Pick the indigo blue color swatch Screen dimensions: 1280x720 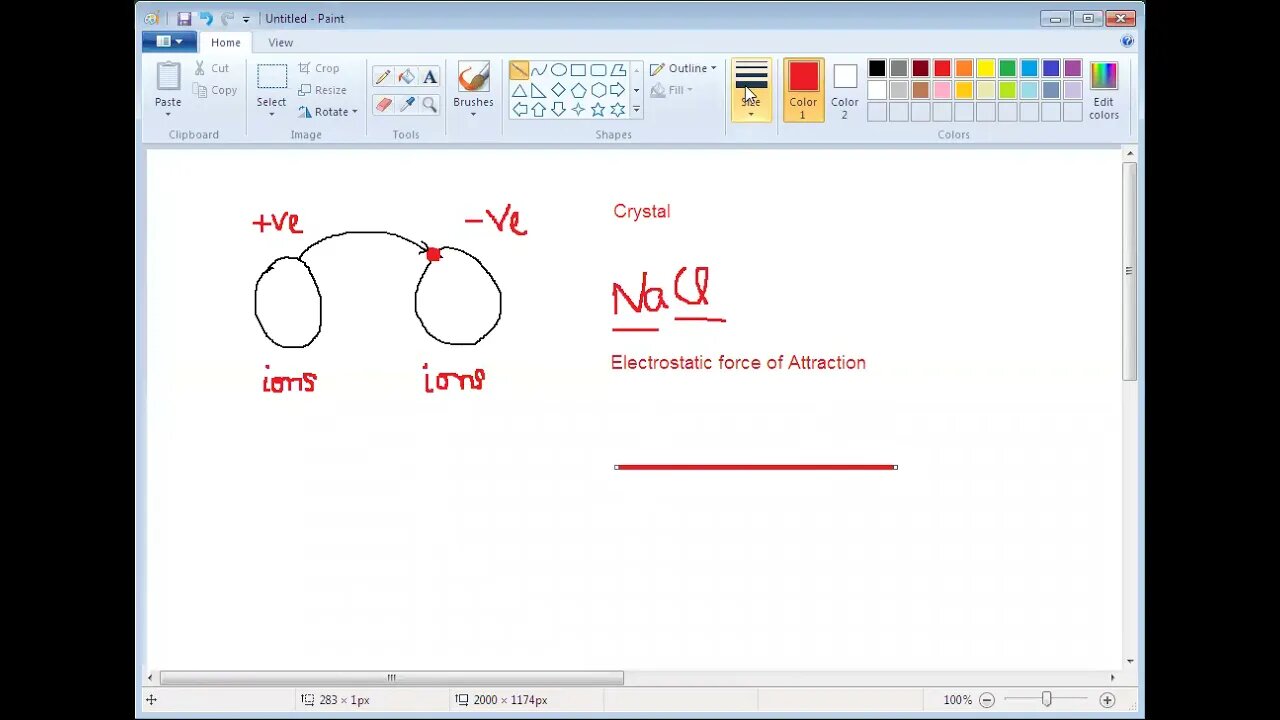[1051, 68]
